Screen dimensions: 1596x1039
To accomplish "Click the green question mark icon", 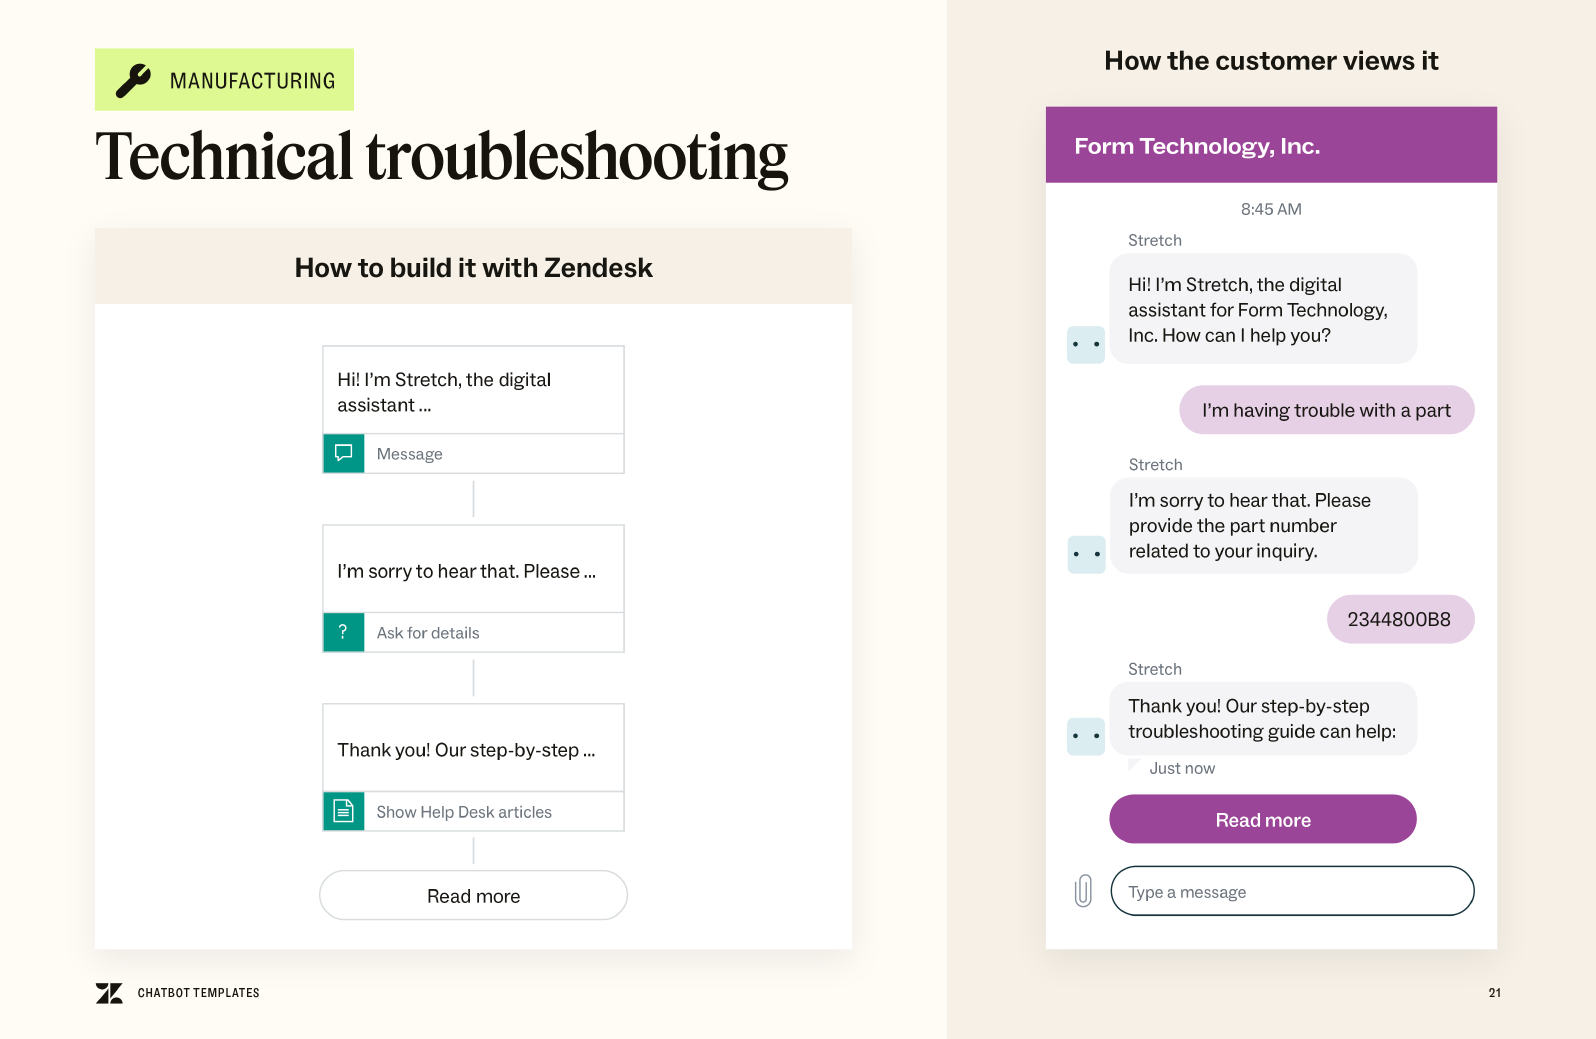I will pyautogui.click(x=344, y=632).
